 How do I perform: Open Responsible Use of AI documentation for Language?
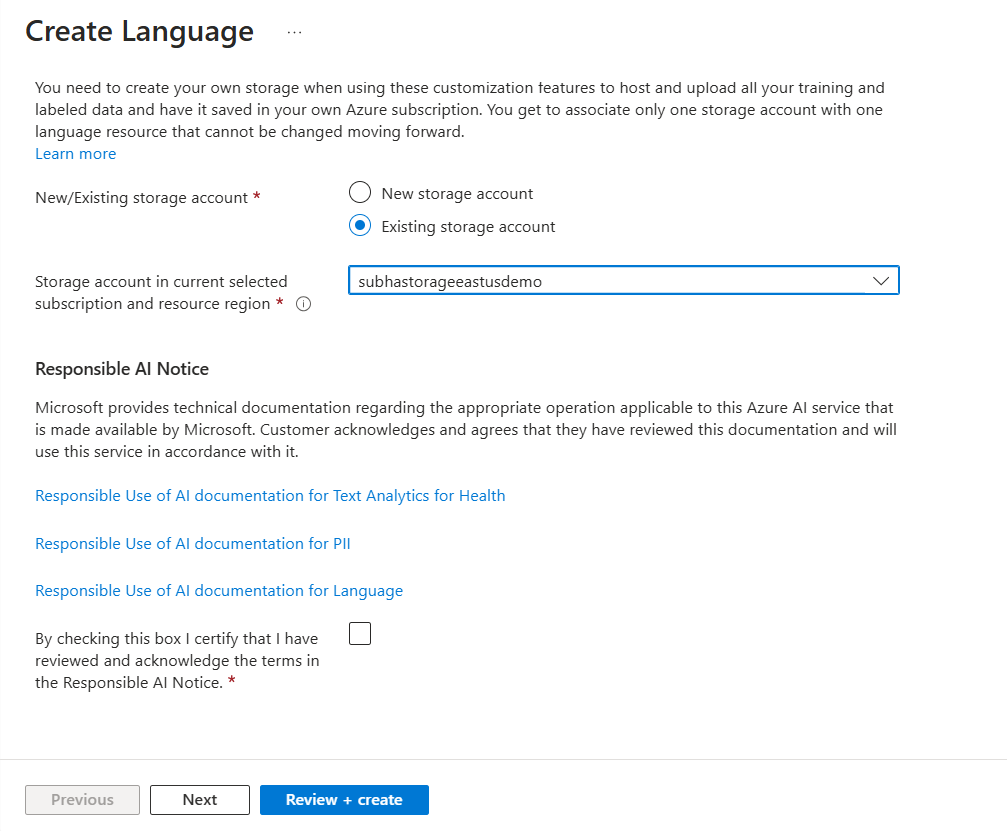pyautogui.click(x=219, y=591)
